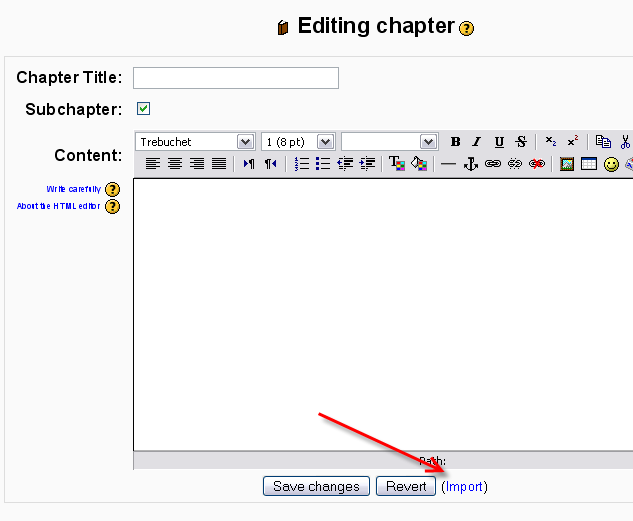Follow the Import link
Screen dimensions: 633x521
point(464,487)
